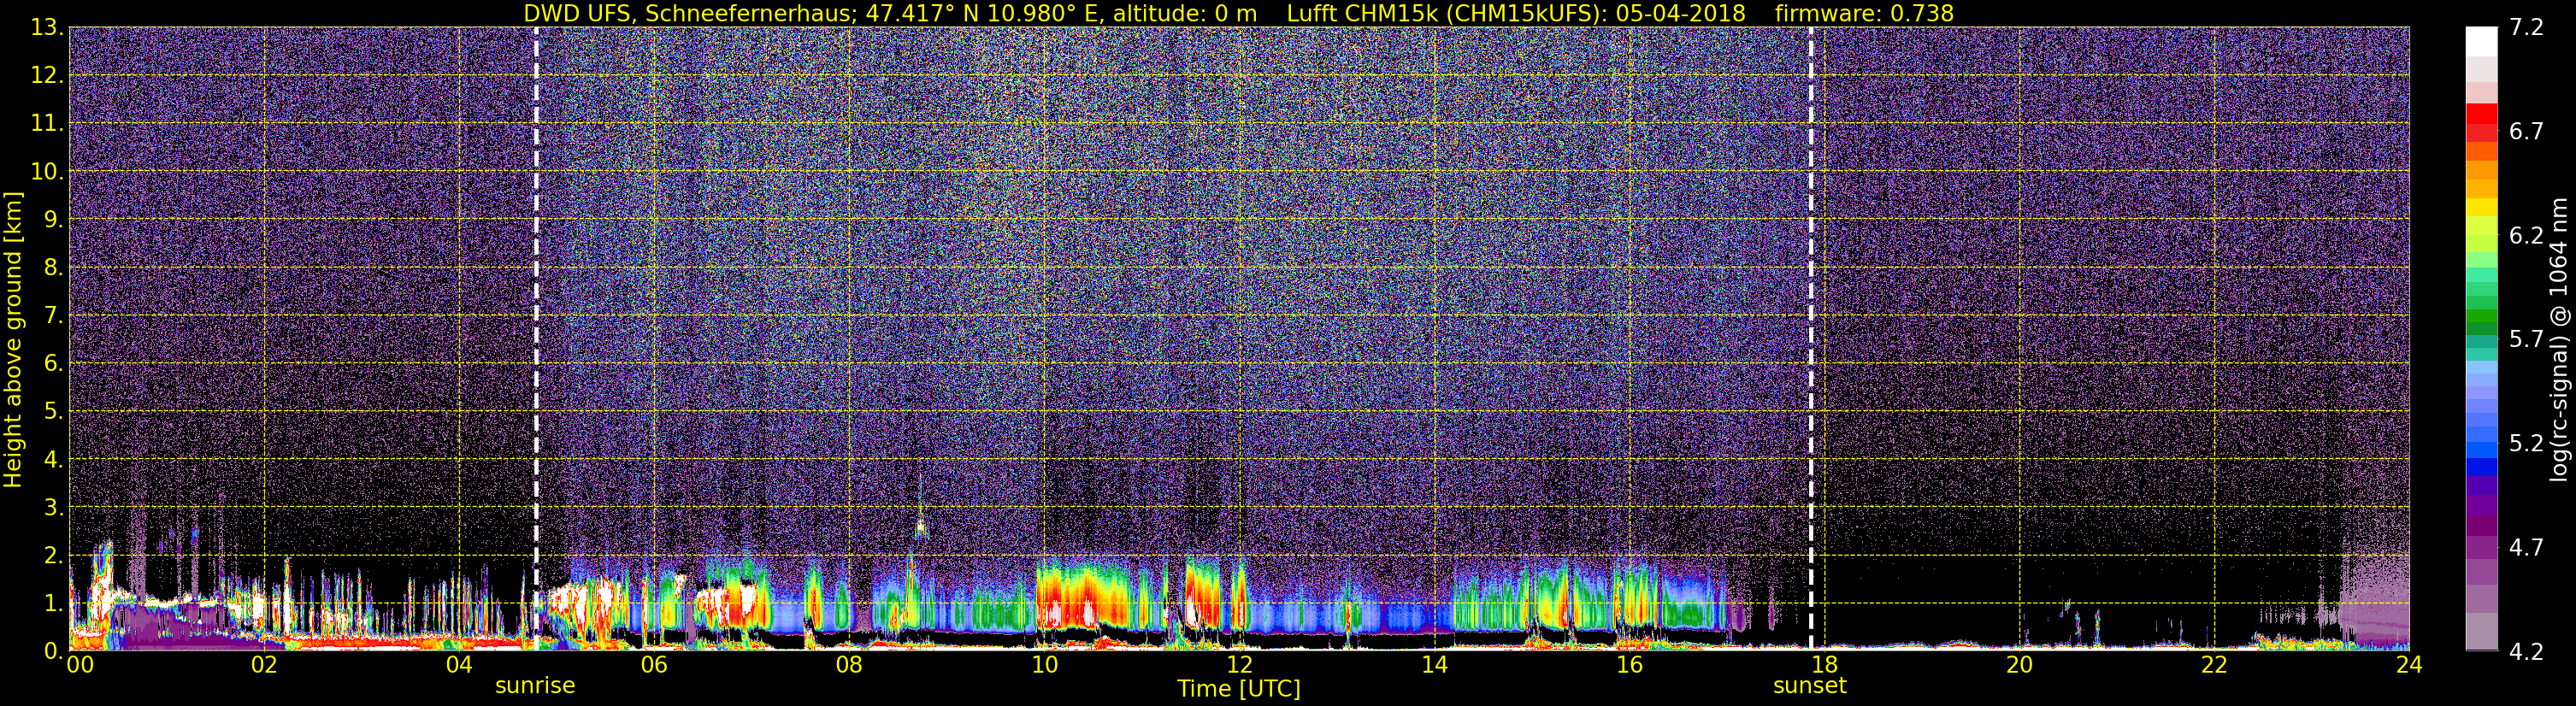Click the 'log(rc-signal) @ 1064 nm' colorbar title

coord(2558,339)
